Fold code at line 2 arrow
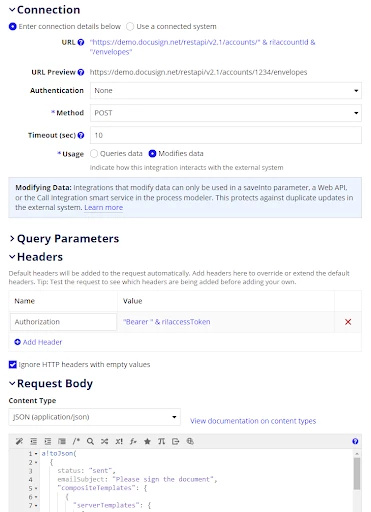Viewport: 371px width, 512px height. pyautogui.click(x=36, y=463)
